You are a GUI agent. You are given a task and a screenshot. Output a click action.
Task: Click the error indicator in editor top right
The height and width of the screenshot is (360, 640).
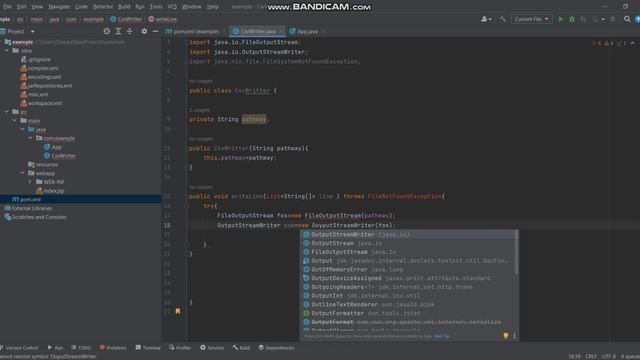pos(596,43)
